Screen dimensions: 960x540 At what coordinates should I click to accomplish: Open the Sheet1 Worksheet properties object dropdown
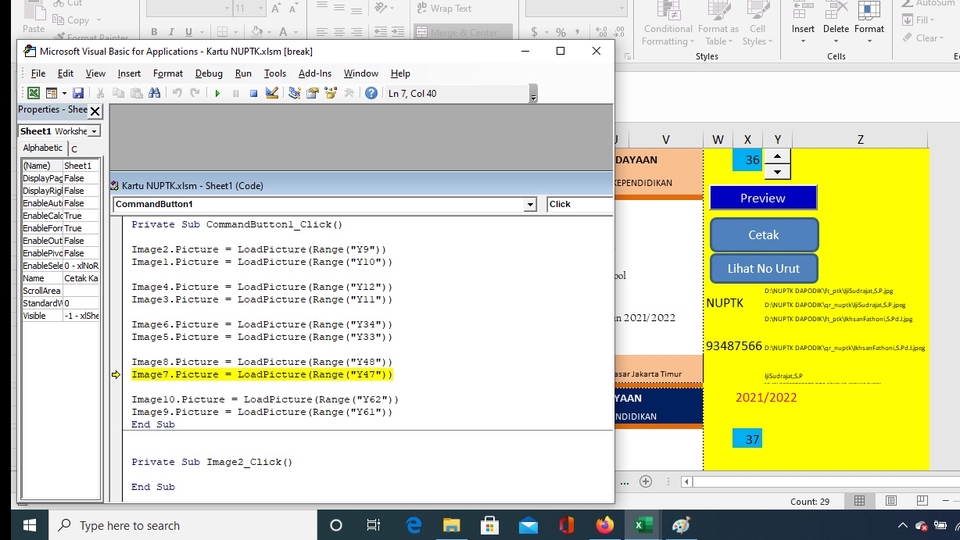94,131
